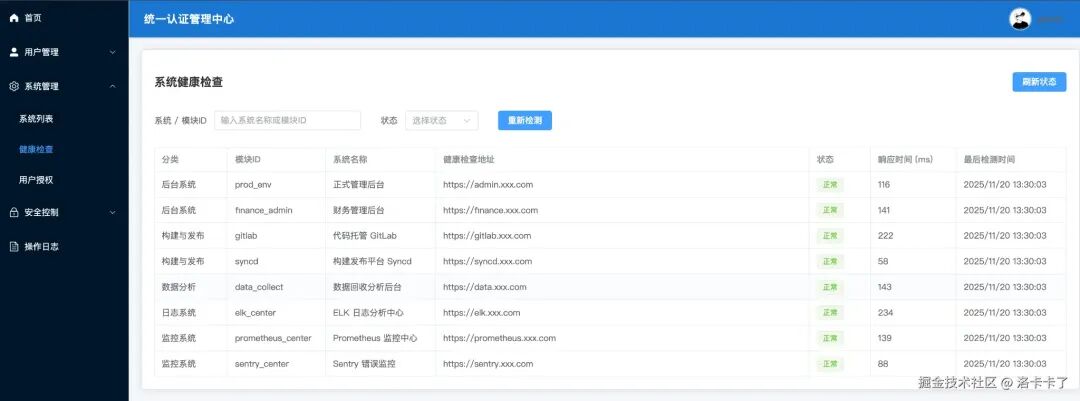This screenshot has height=401, width=1080.
Task: Click the https://admin.xxx.com address
Action: (x=488, y=185)
